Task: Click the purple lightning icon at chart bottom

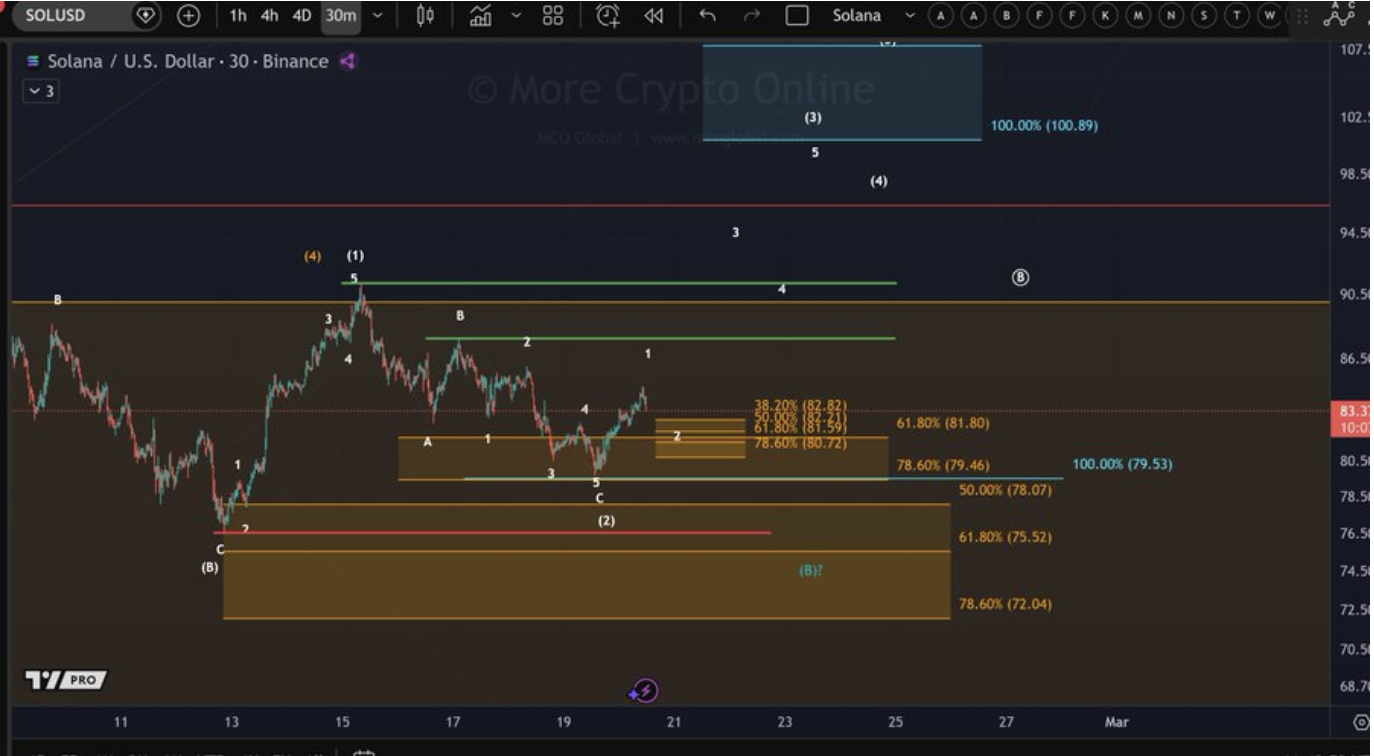Action: (x=645, y=690)
